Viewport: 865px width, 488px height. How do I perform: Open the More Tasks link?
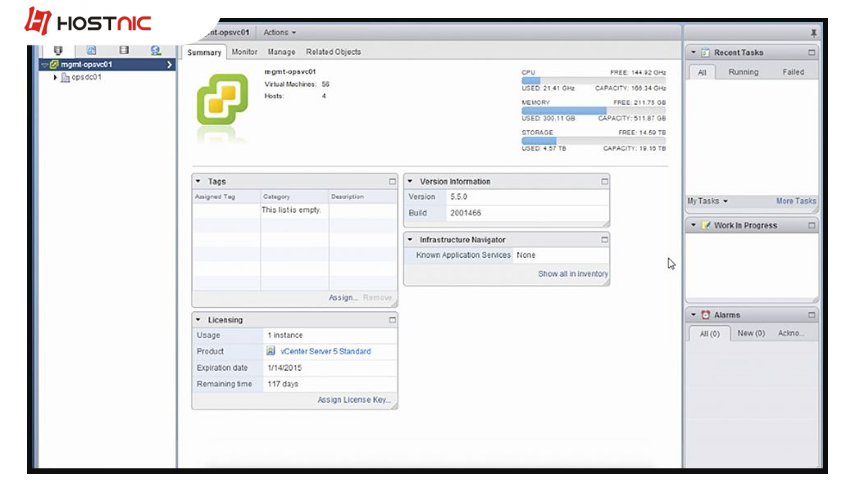pyautogui.click(x=795, y=201)
